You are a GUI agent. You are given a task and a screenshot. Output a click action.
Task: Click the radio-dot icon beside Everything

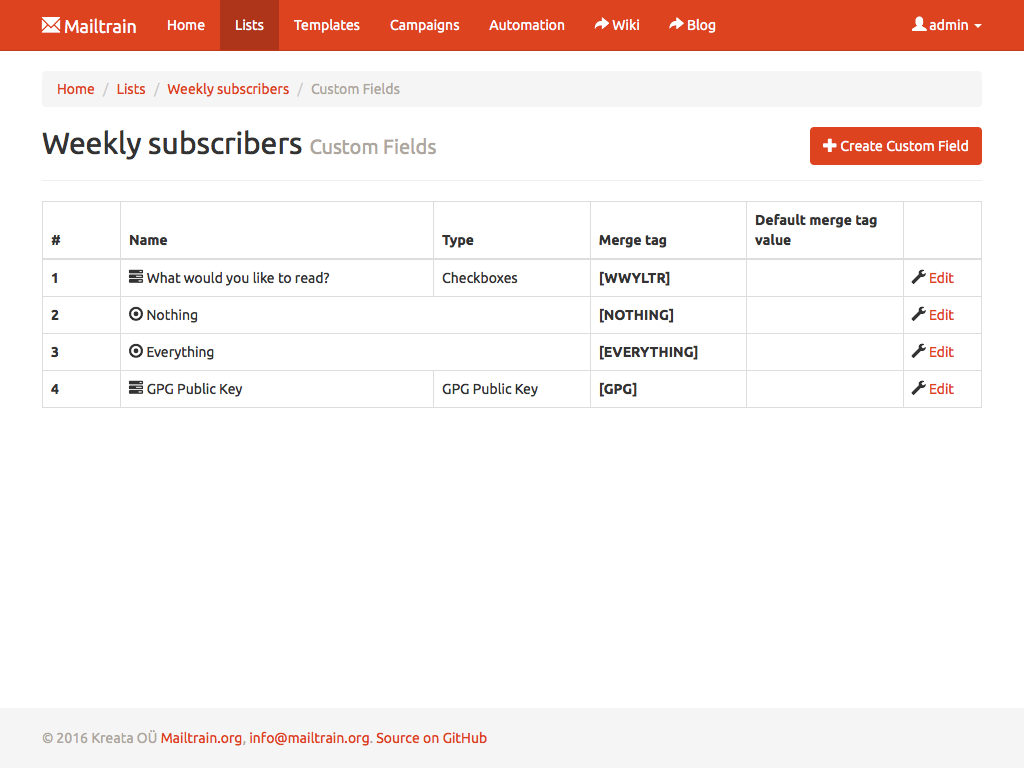coord(136,351)
